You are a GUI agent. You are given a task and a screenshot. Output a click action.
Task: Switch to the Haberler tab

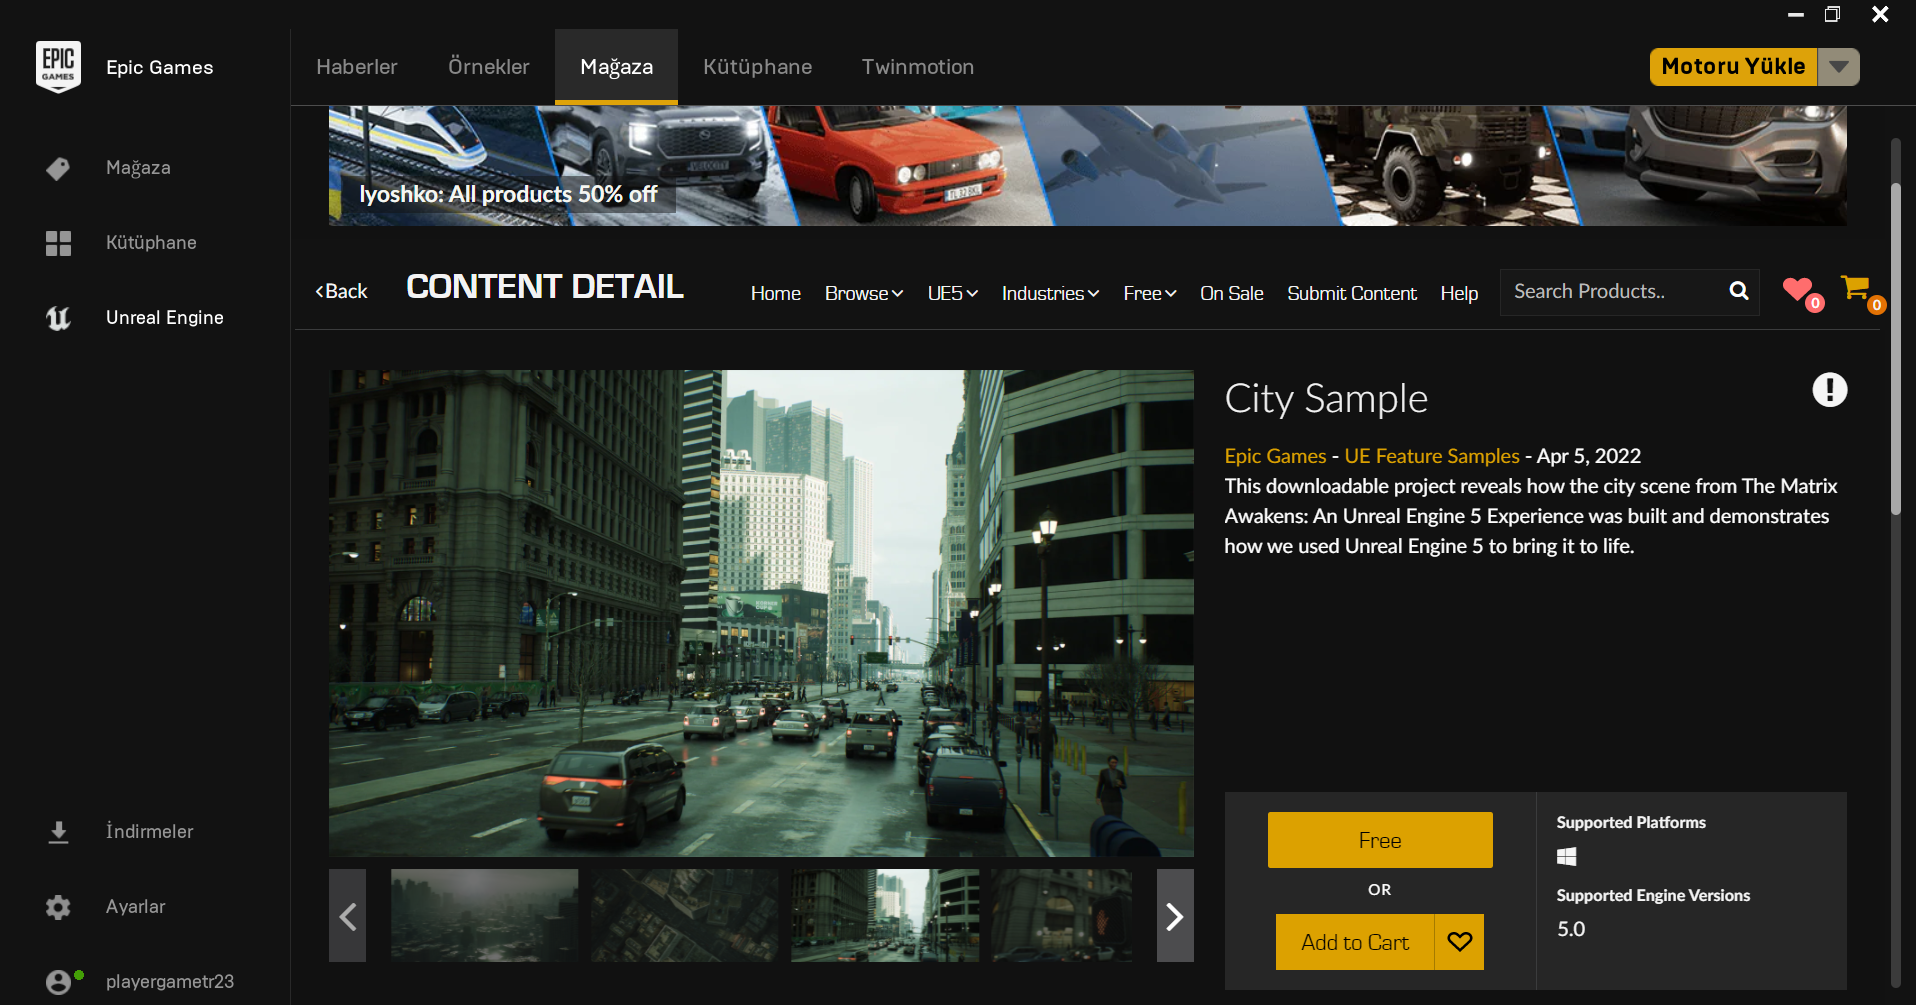pos(357,67)
